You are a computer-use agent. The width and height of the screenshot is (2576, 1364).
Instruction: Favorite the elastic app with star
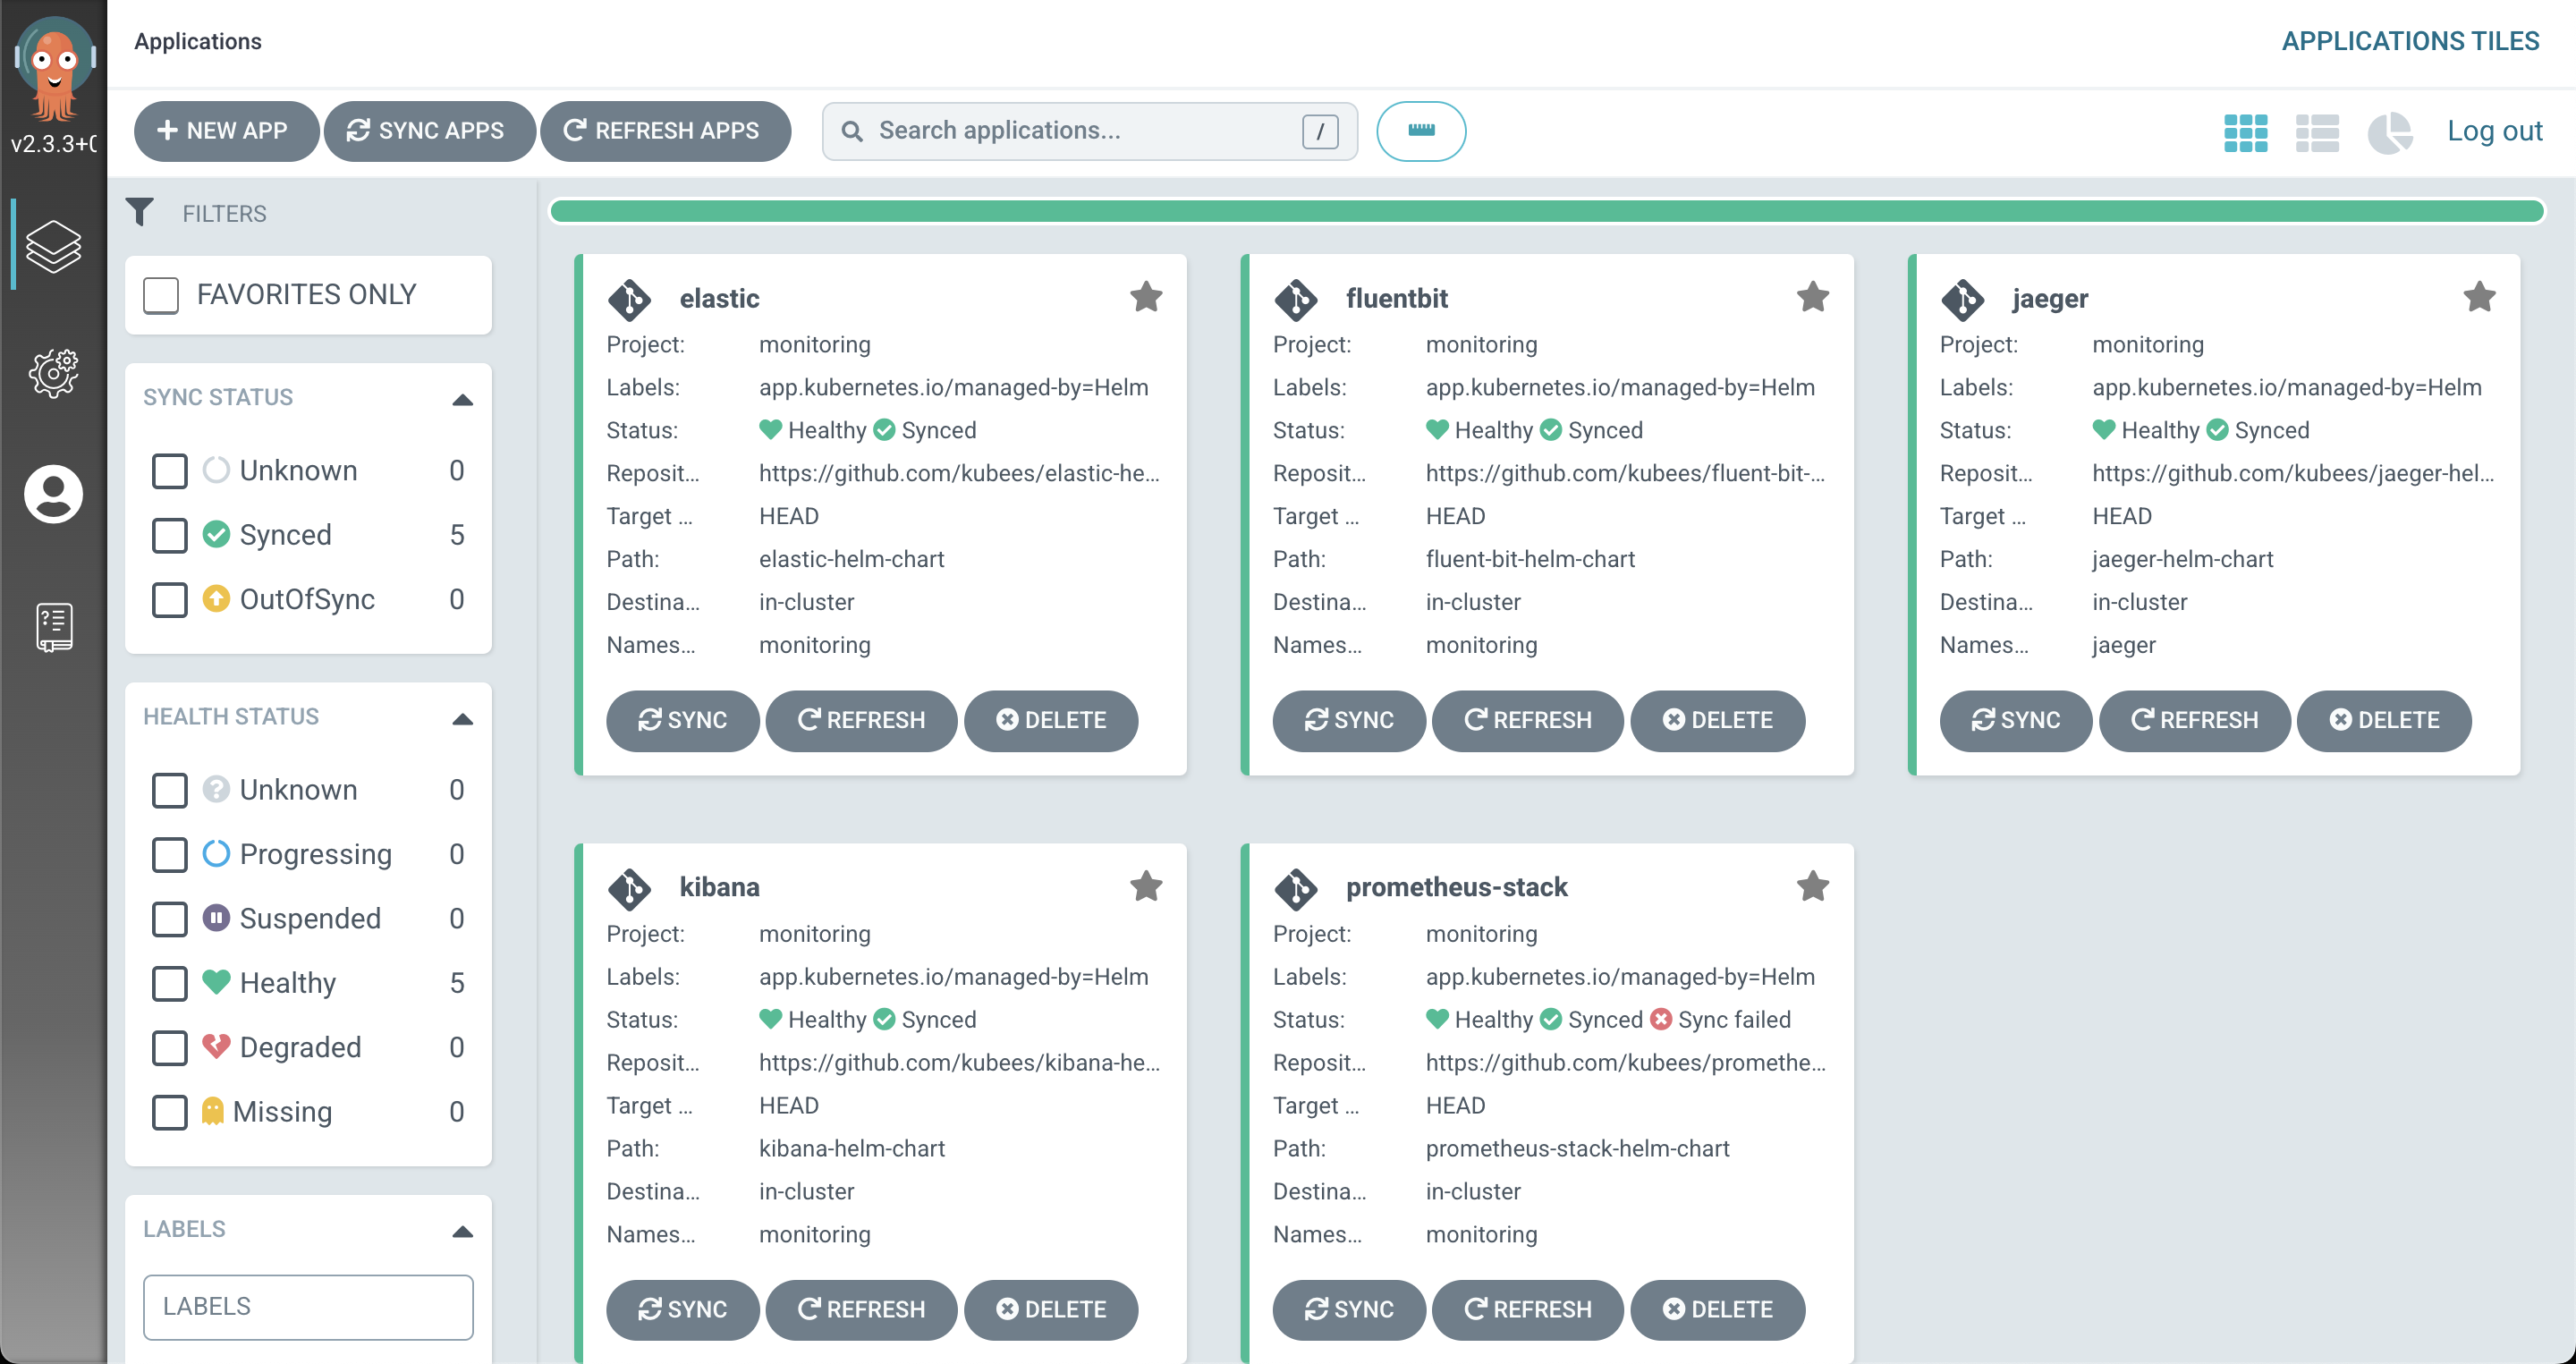click(x=1146, y=296)
